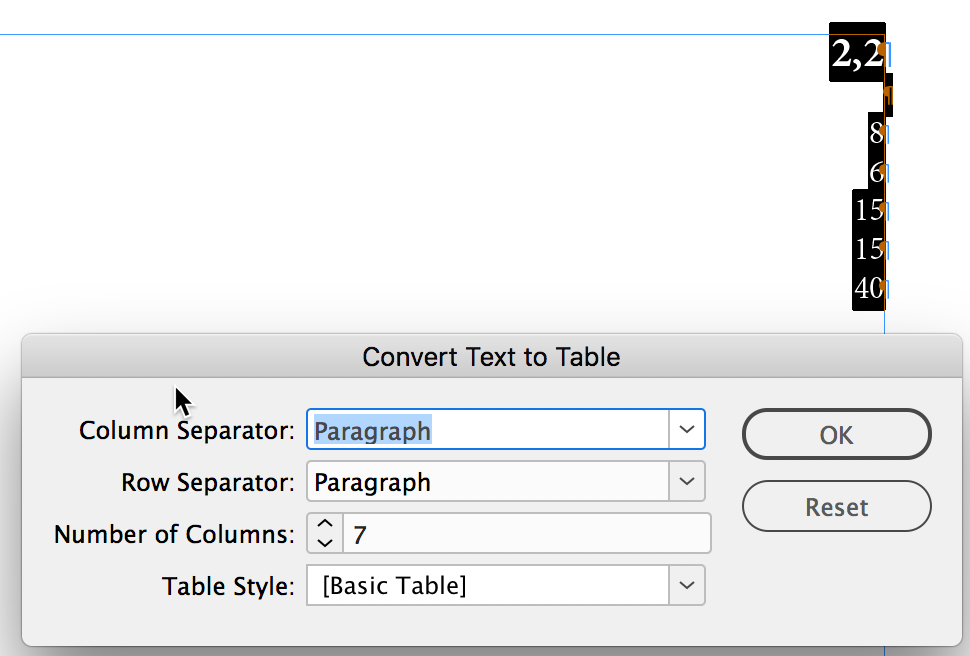Image resolution: width=970 pixels, height=656 pixels.
Task: Expand the Column Separator dropdown arrow
Action: coord(686,429)
